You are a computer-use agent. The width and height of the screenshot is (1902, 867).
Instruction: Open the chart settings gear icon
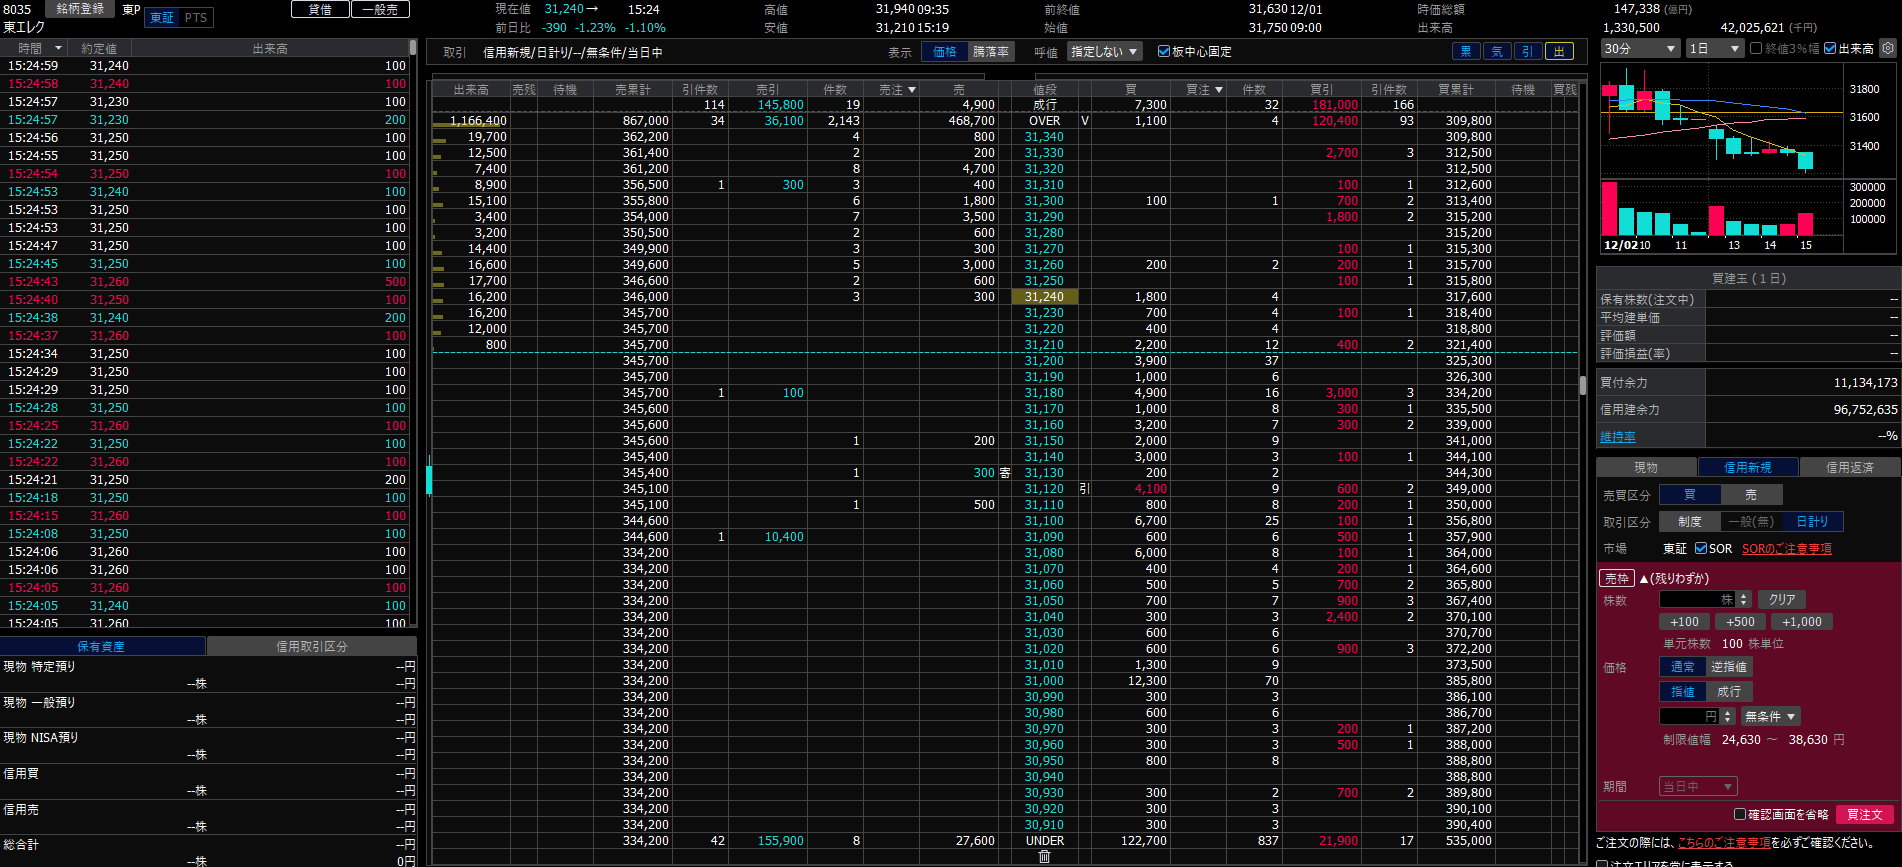(1887, 48)
